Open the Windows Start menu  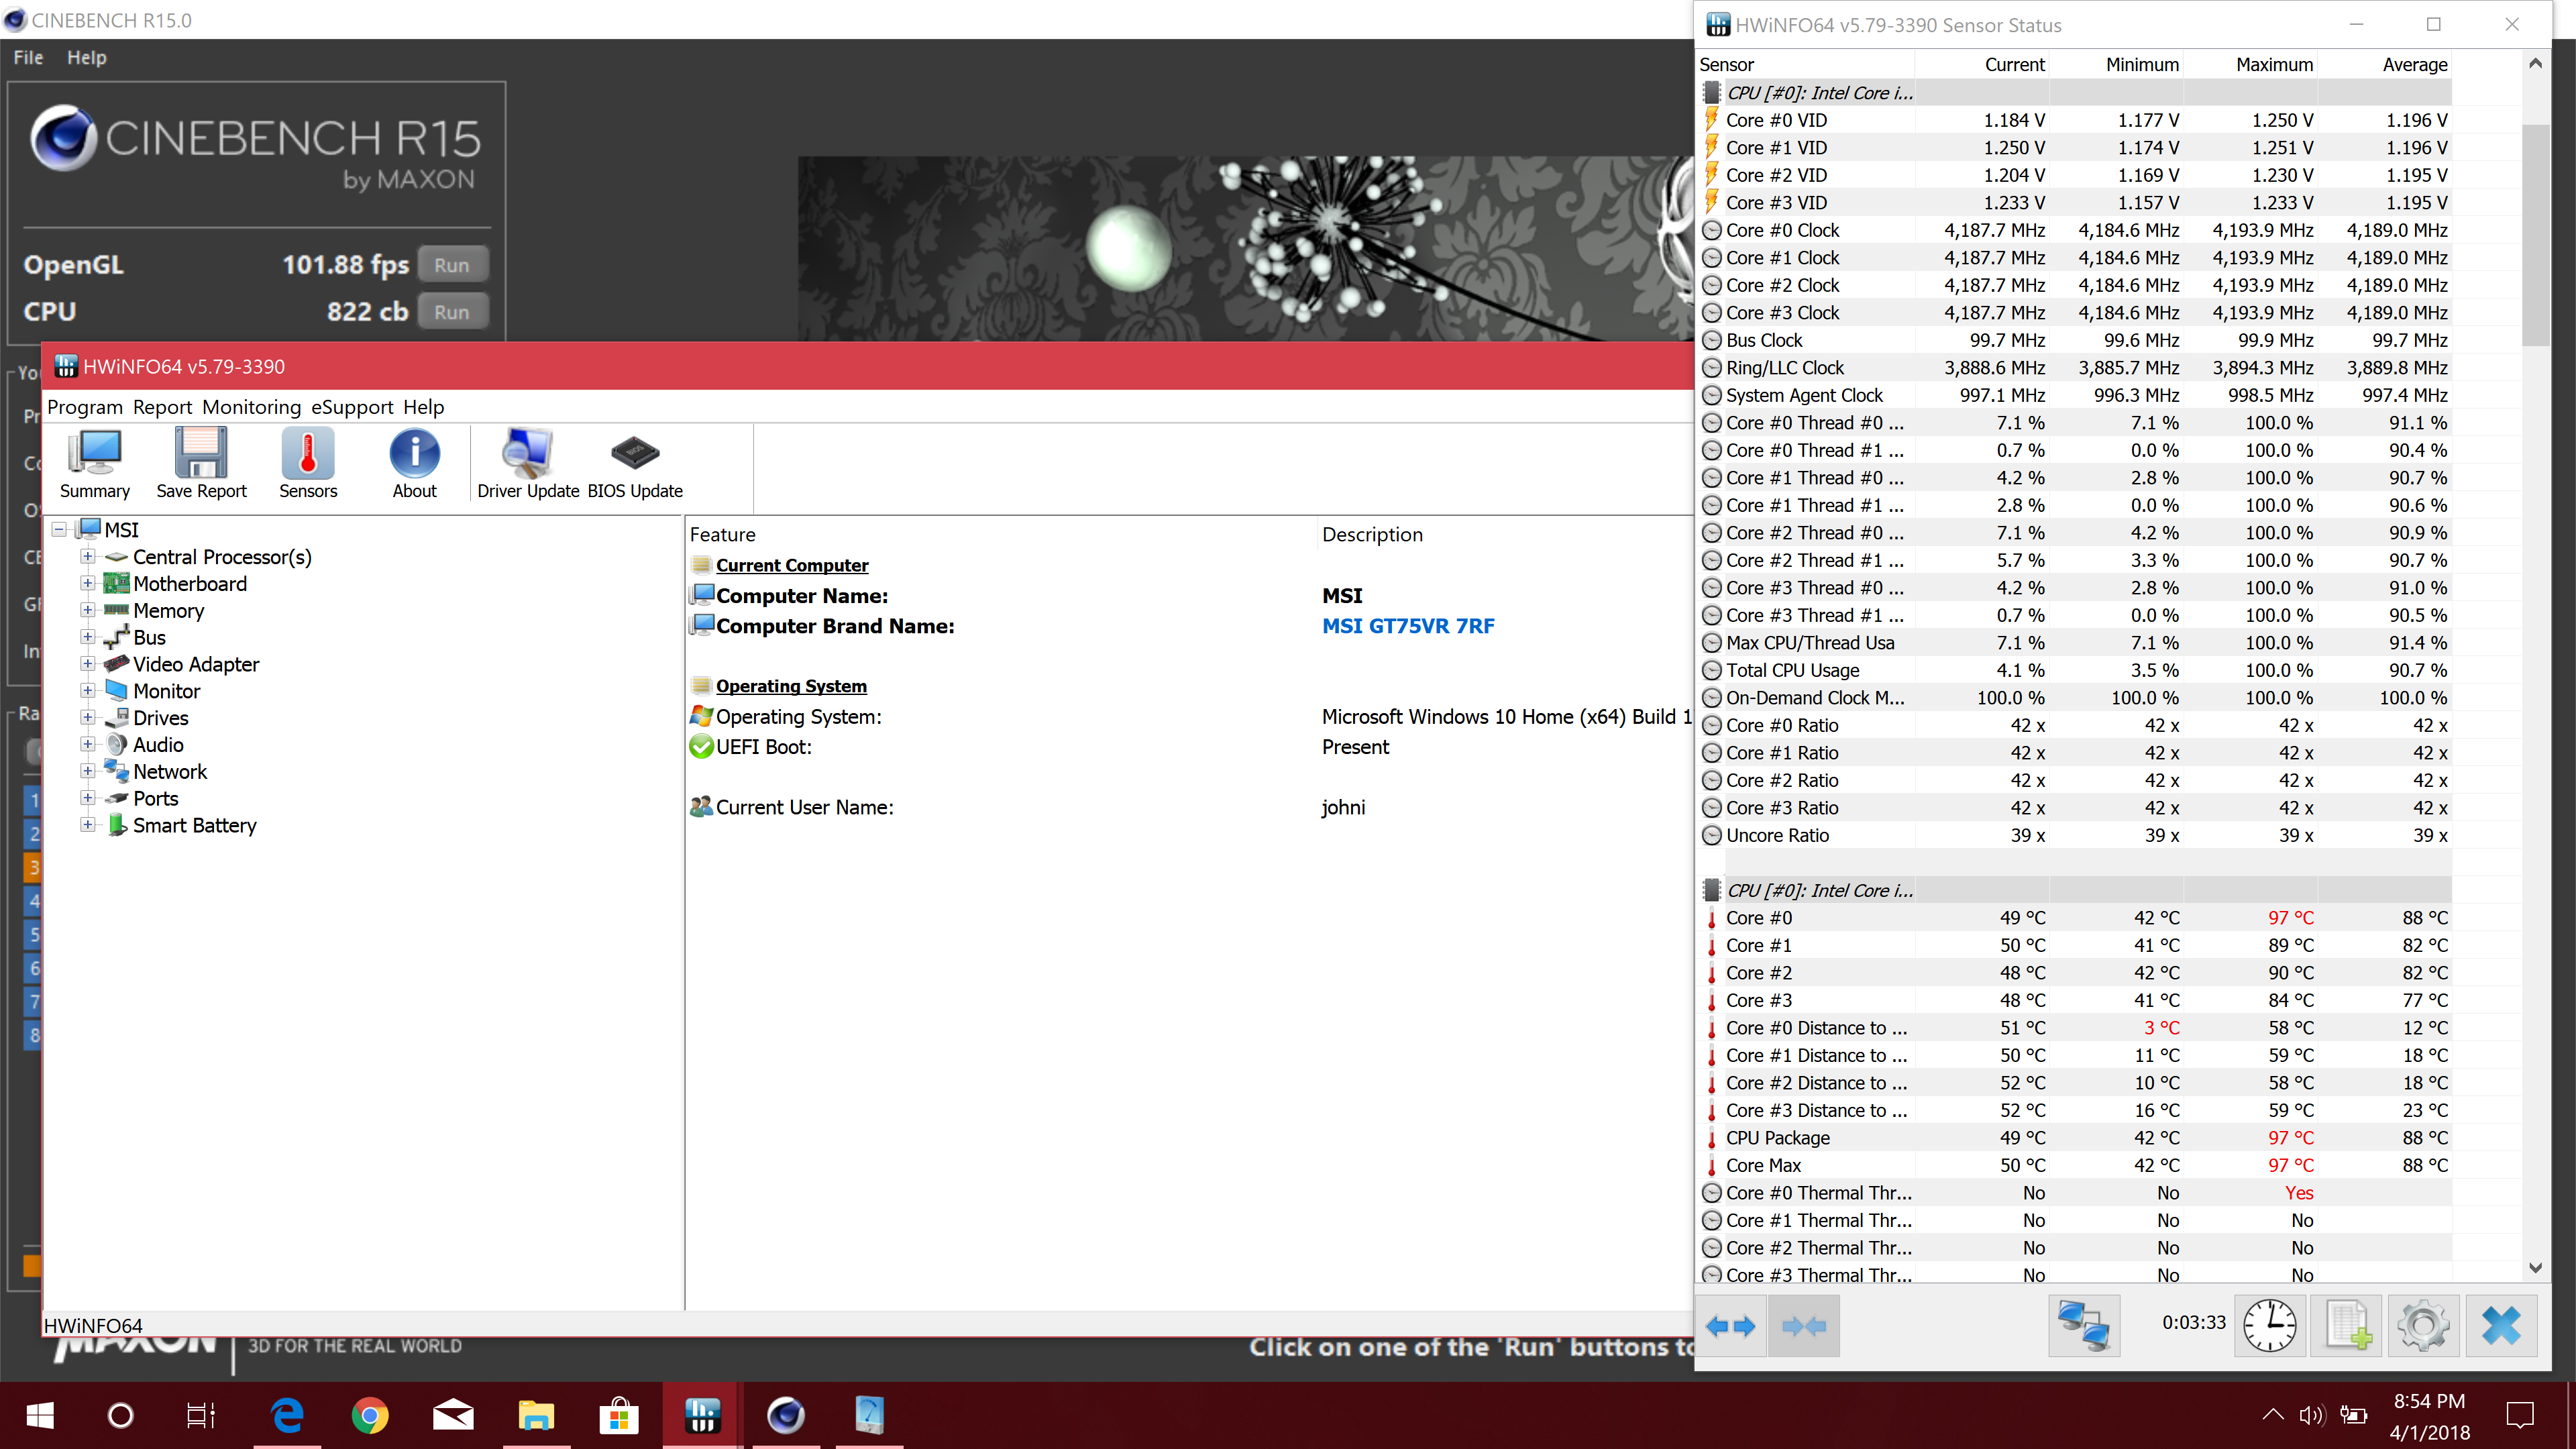point(40,1415)
